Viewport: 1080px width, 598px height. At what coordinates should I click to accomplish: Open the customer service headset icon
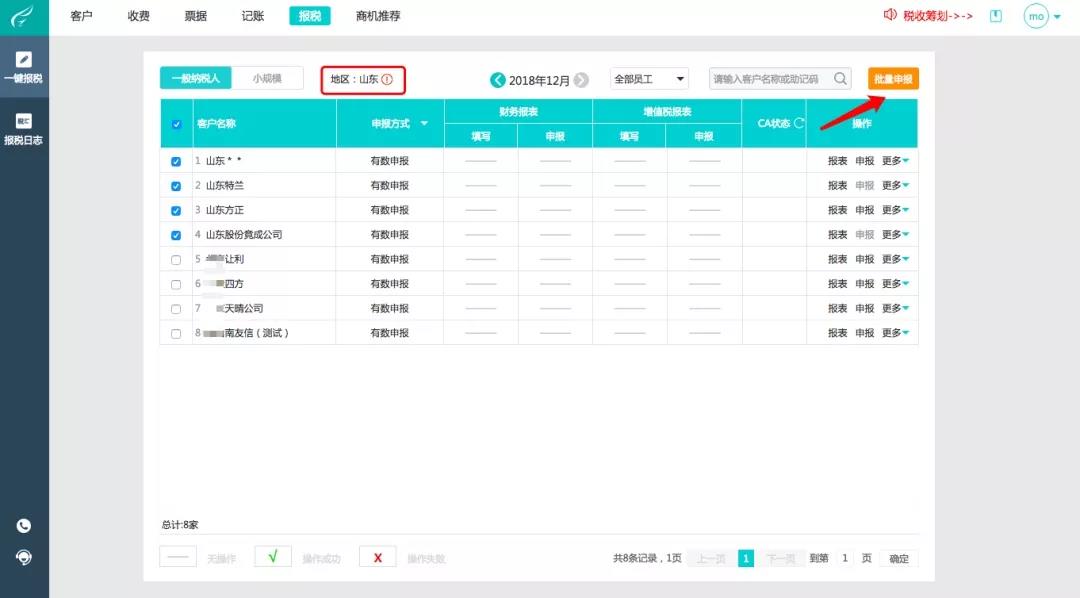23,557
